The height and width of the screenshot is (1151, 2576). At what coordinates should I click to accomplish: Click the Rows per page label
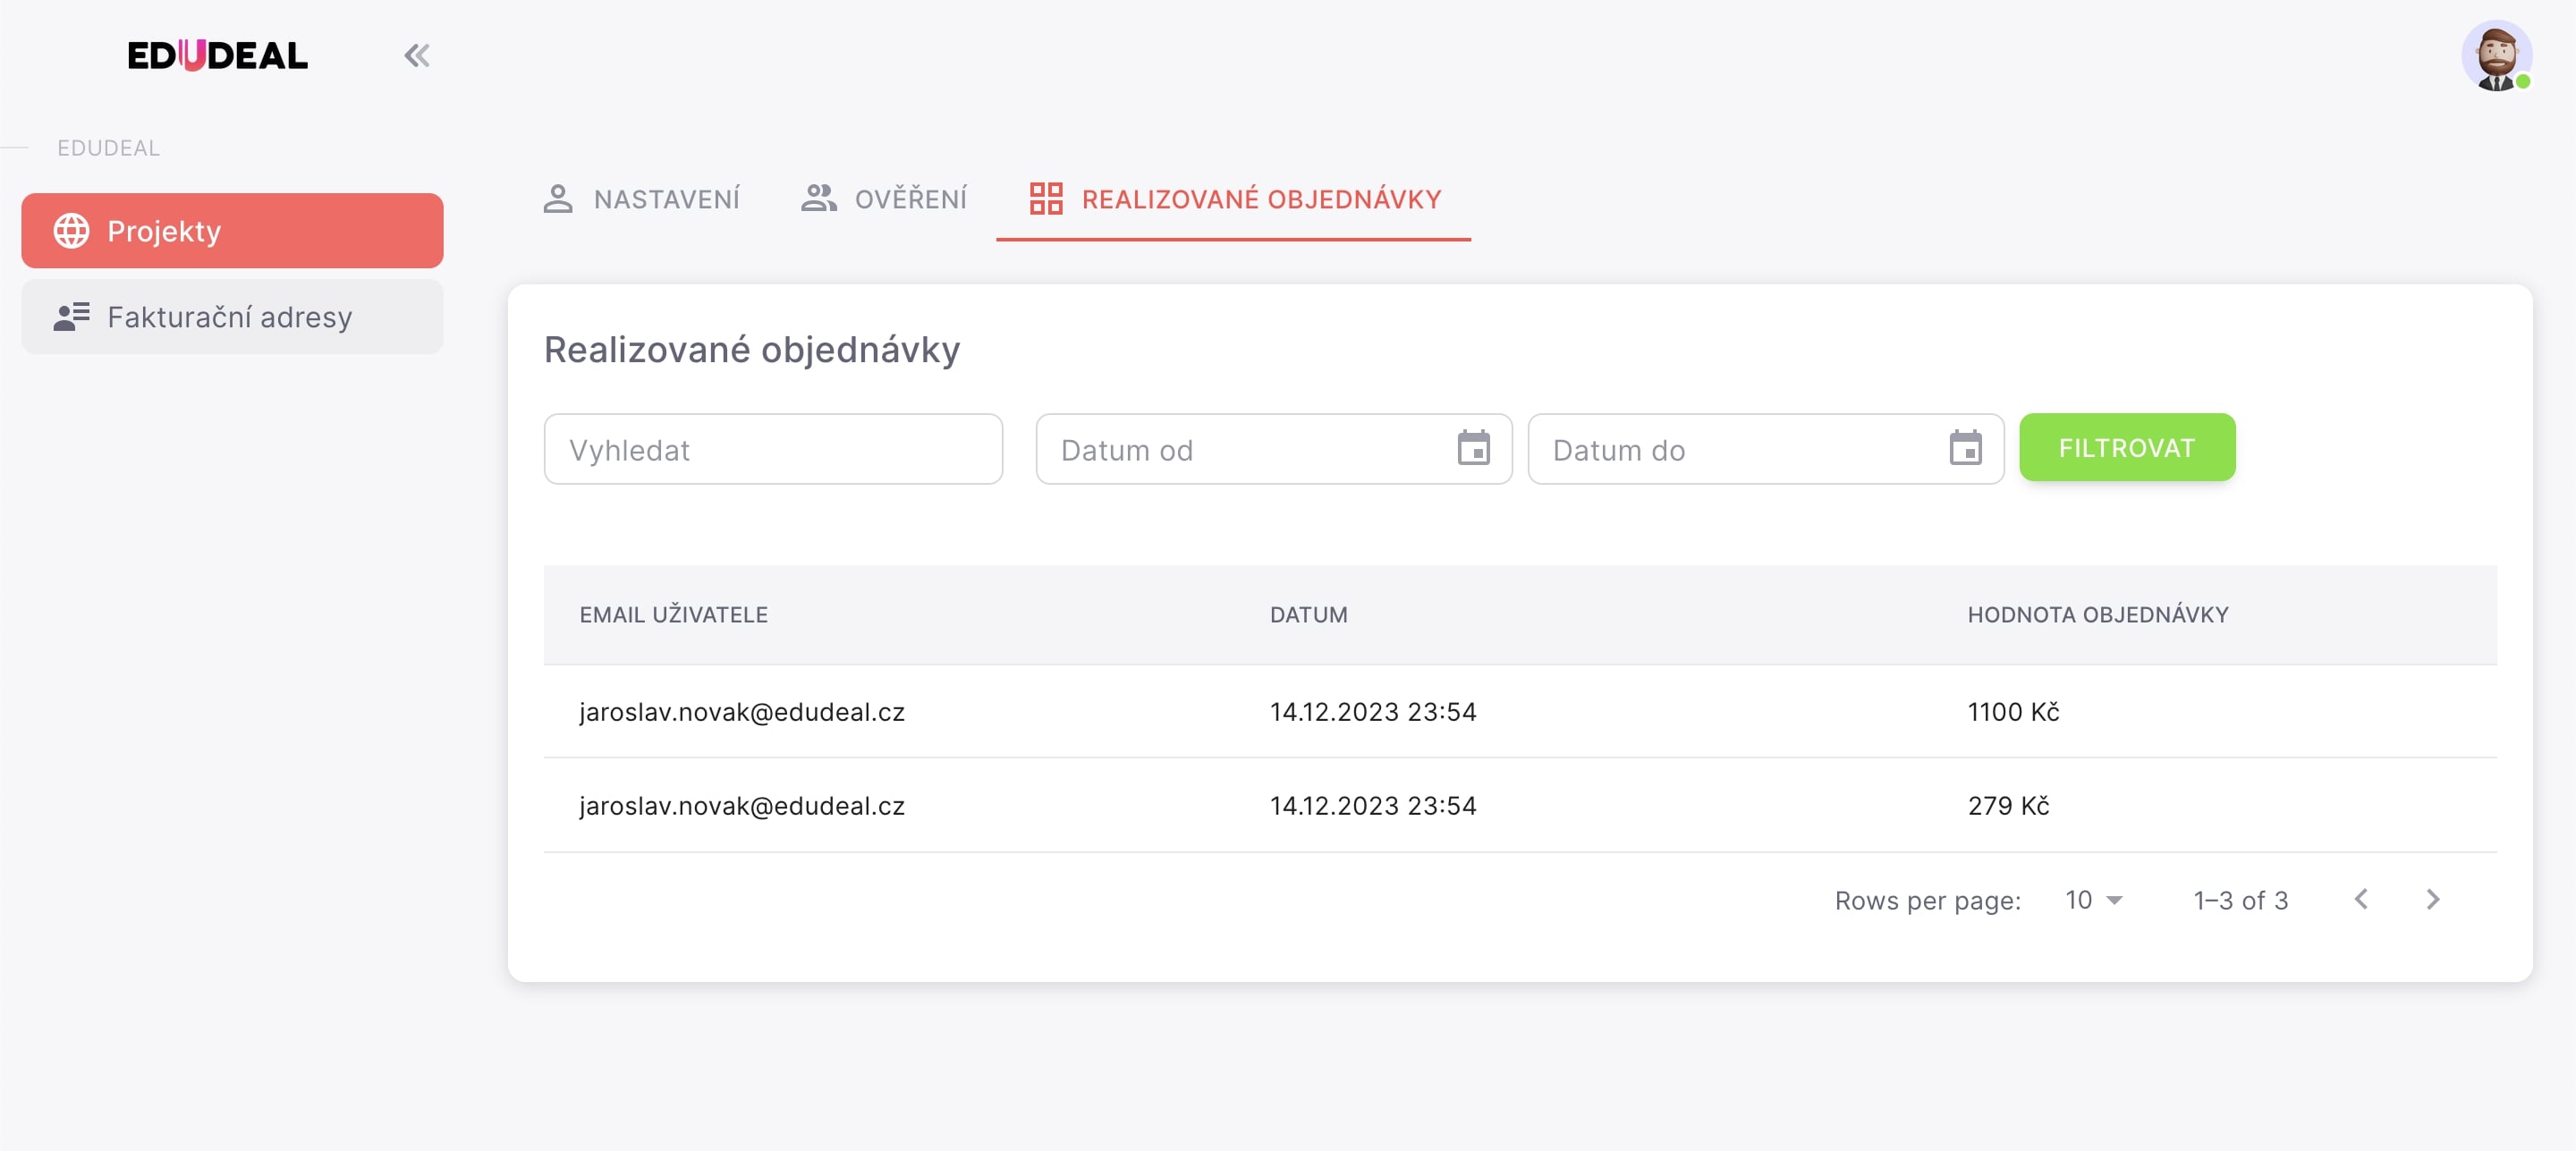click(x=1927, y=901)
